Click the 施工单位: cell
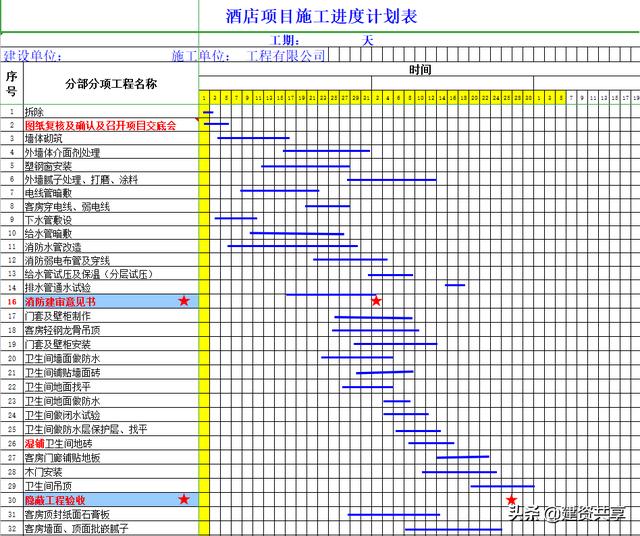This screenshot has width=640, height=536. (200, 56)
